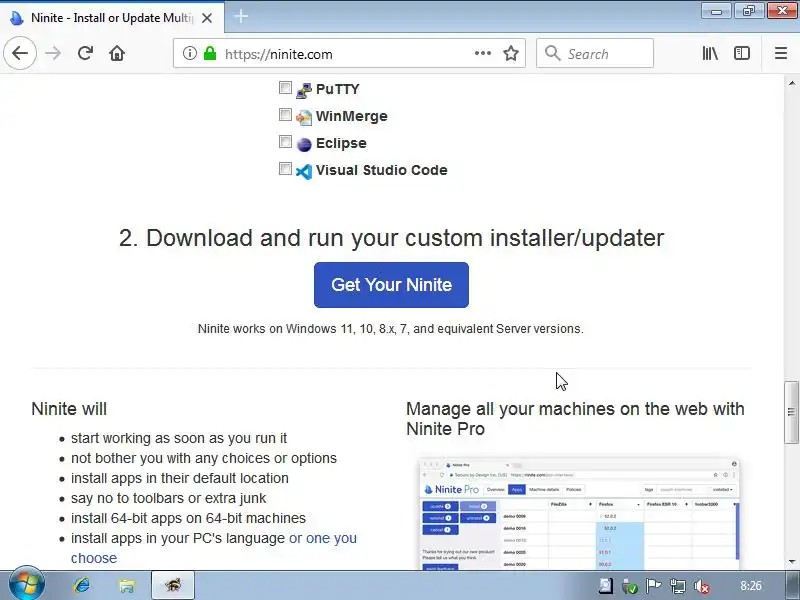Click the 'Ninite will' heading

[x=69, y=409]
